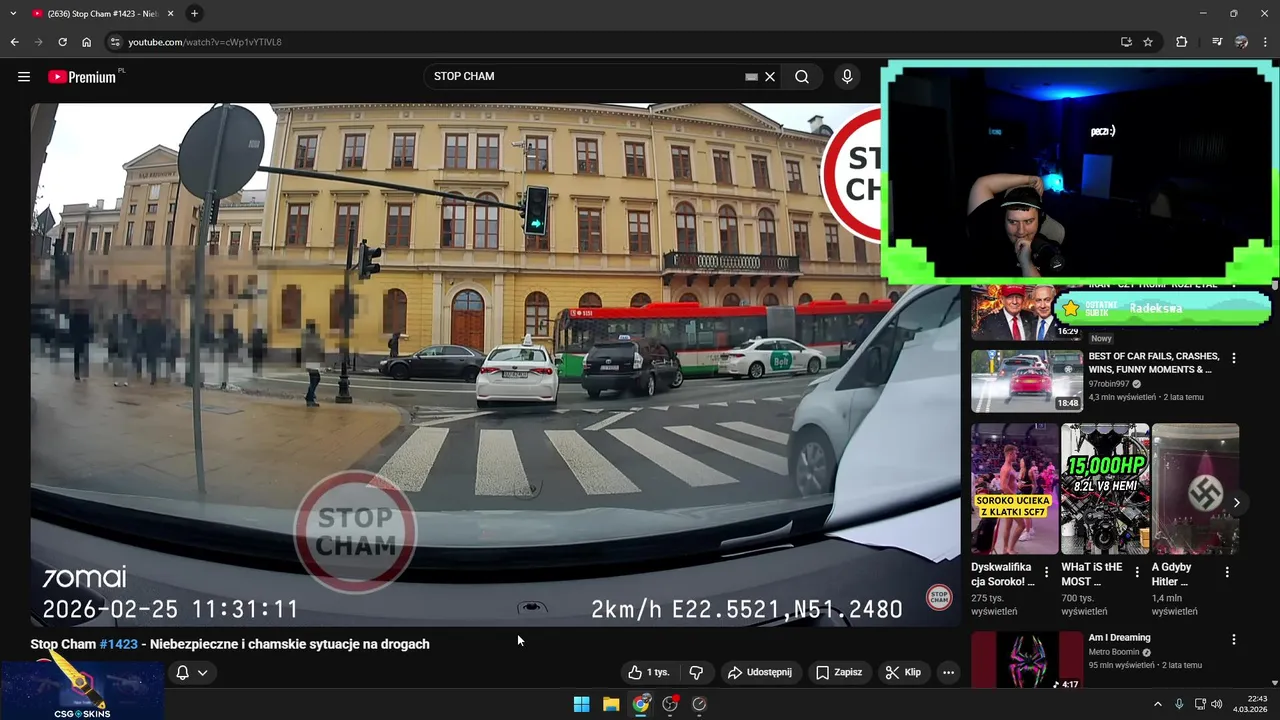This screenshot has height=720, width=1280.
Task: Open File Explorer from taskbar
Action: tap(611, 704)
